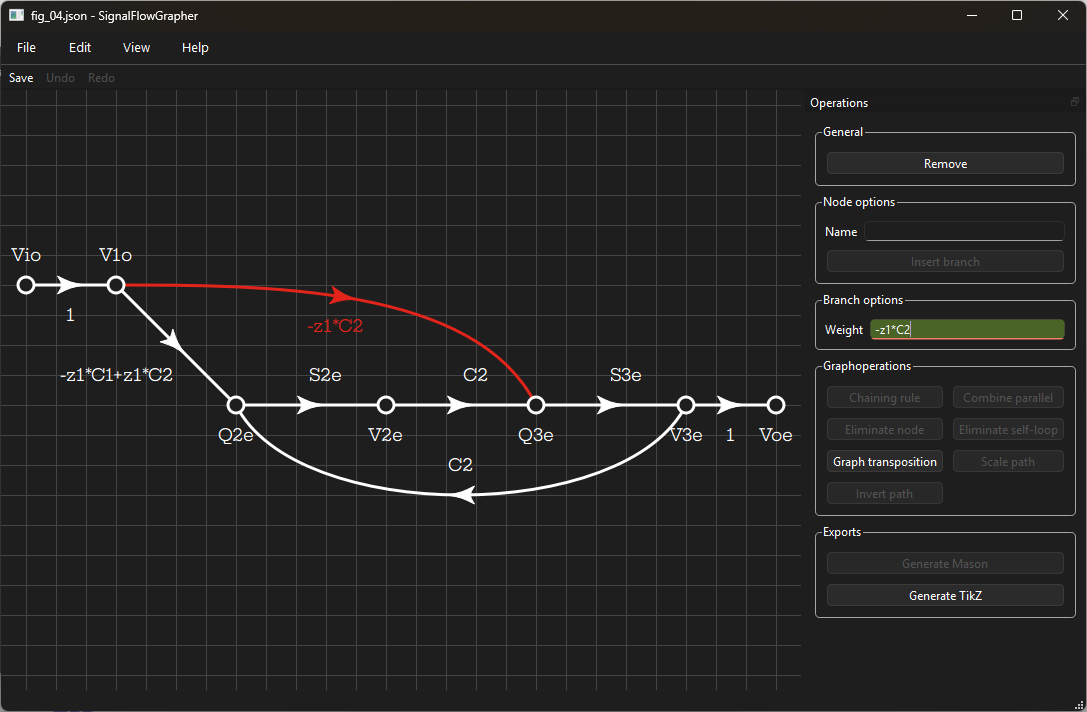Click the Vio node circle
This screenshot has height=712, width=1087.
26,285
